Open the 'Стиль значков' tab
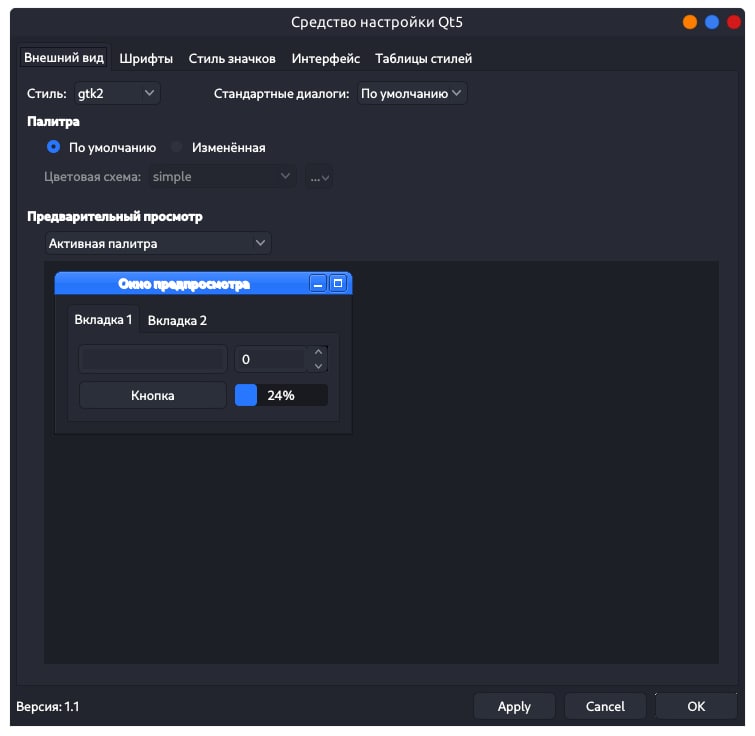The height and width of the screenshot is (736, 755). point(232,59)
